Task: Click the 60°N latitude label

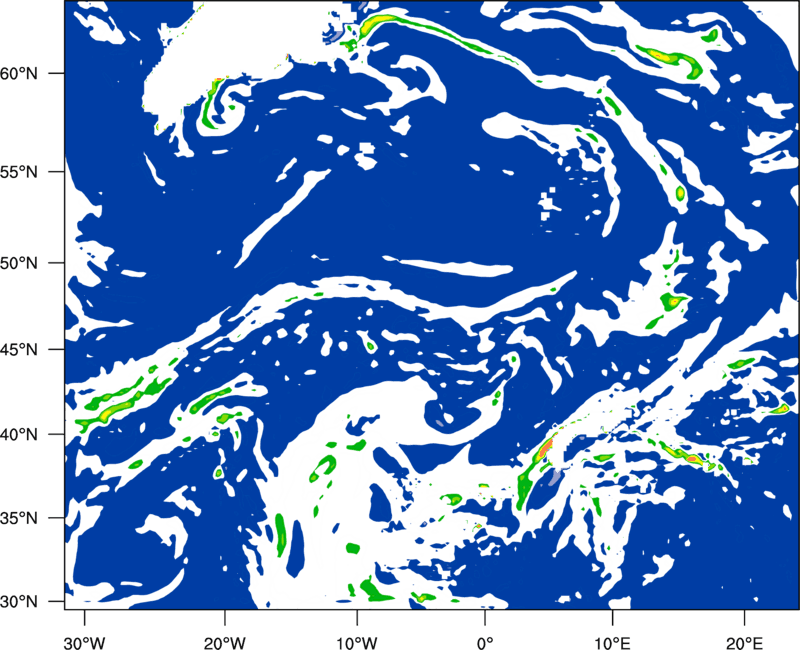Action: pyautogui.click(x=19, y=73)
